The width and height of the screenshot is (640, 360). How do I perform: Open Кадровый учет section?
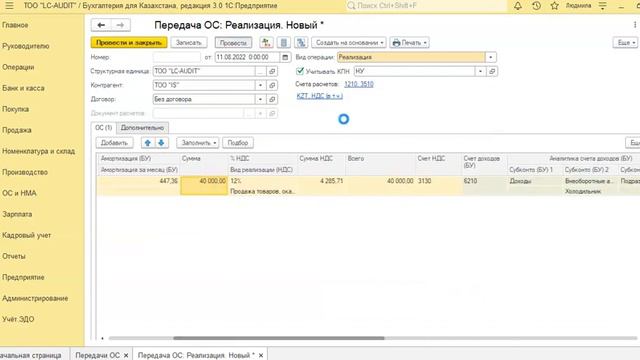pos(27,235)
